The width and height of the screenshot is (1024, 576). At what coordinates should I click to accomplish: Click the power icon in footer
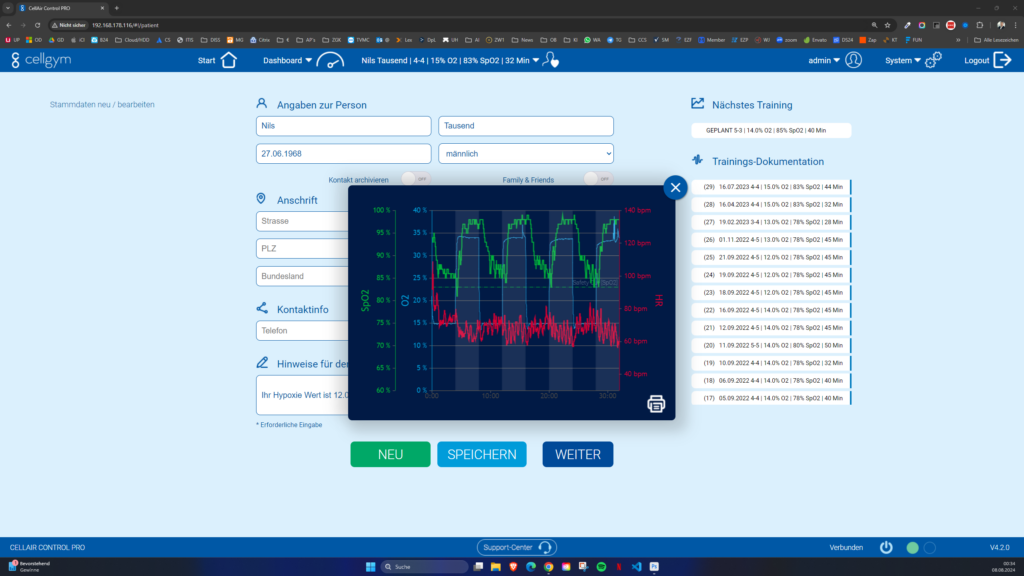(885, 548)
